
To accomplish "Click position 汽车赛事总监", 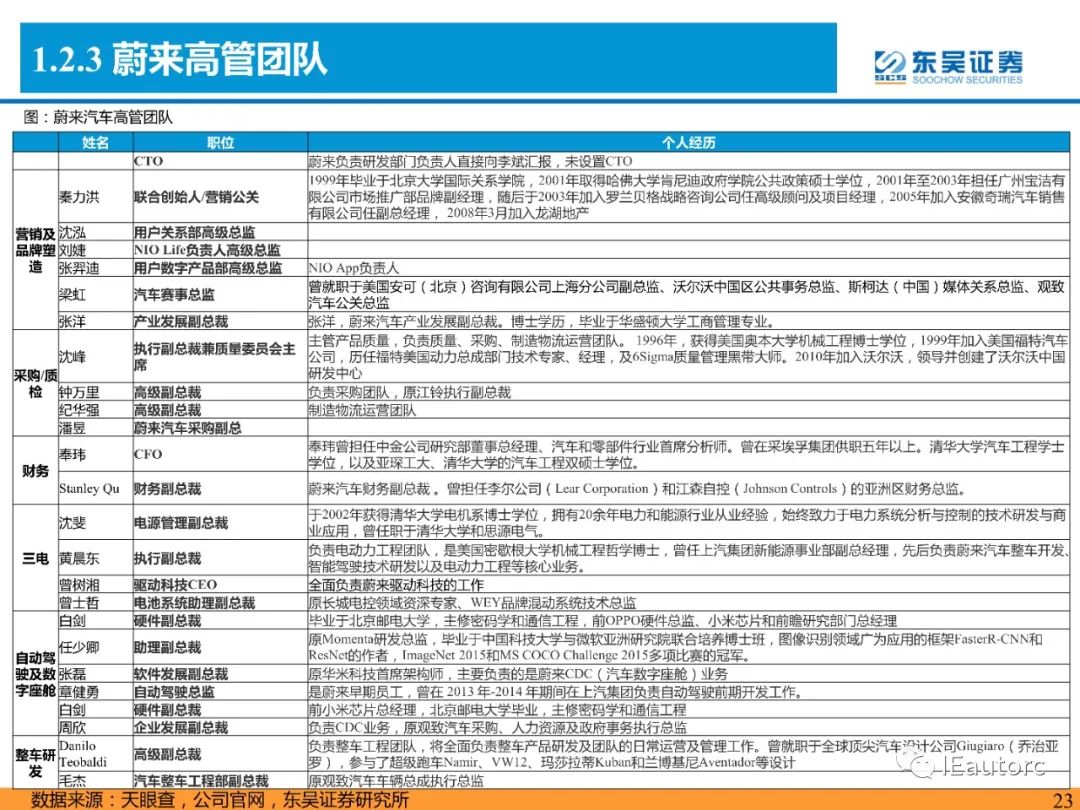I will (220, 294).
